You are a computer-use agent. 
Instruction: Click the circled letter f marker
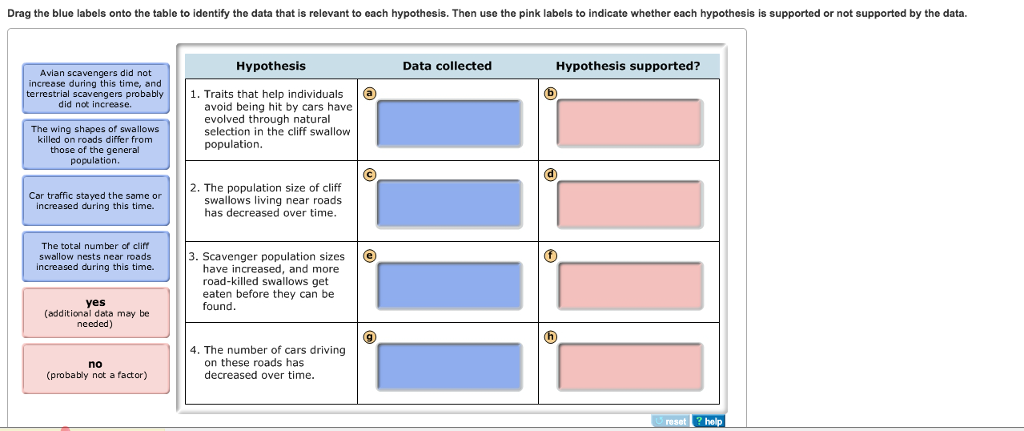(548, 255)
